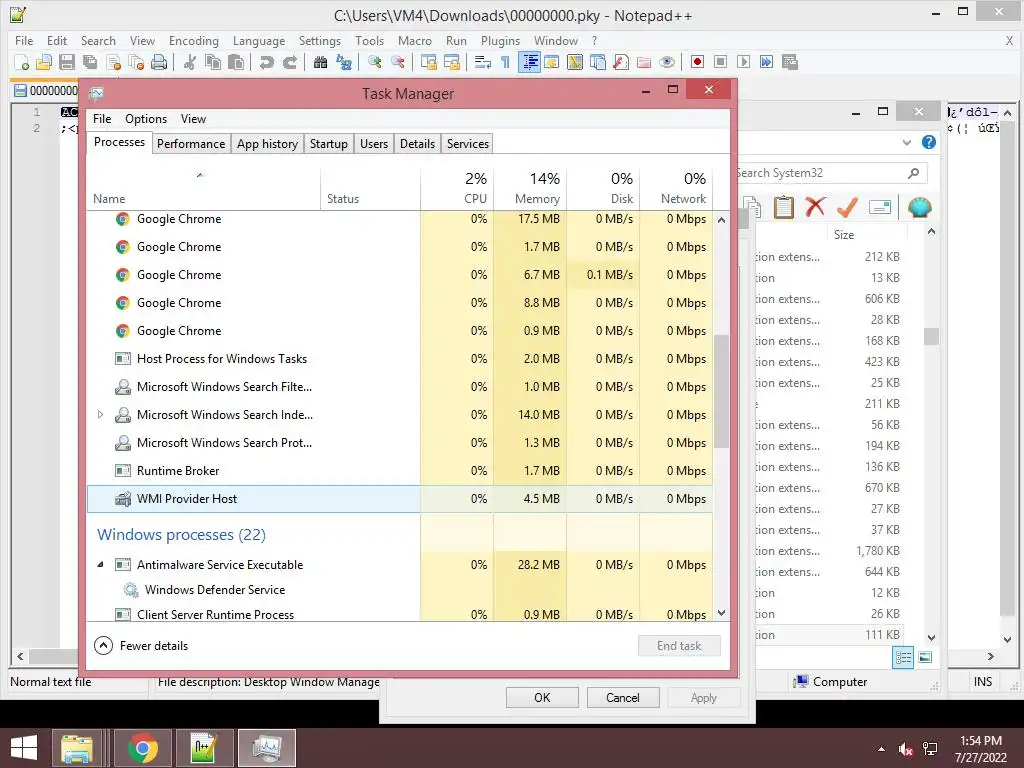Image resolution: width=1024 pixels, height=768 pixels.
Task: Open the Start menu from taskbar
Action: point(24,748)
